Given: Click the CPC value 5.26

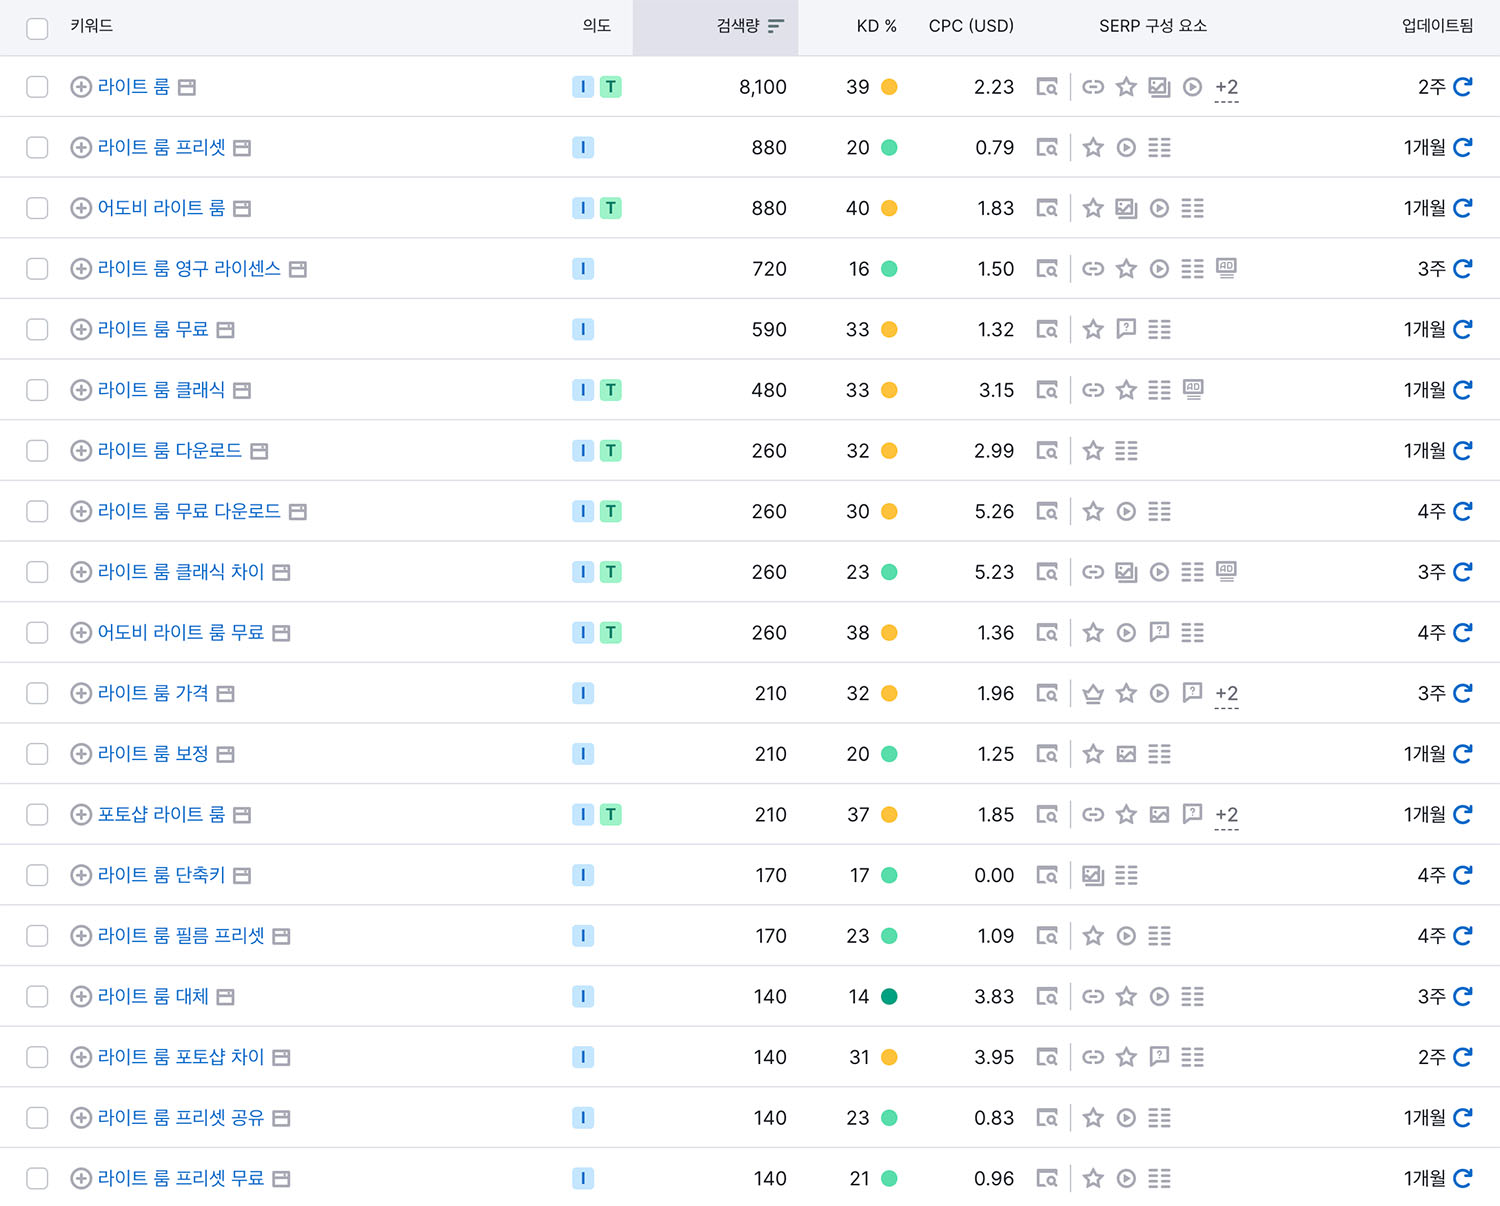Looking at the screenshot, I should [994, 511].
